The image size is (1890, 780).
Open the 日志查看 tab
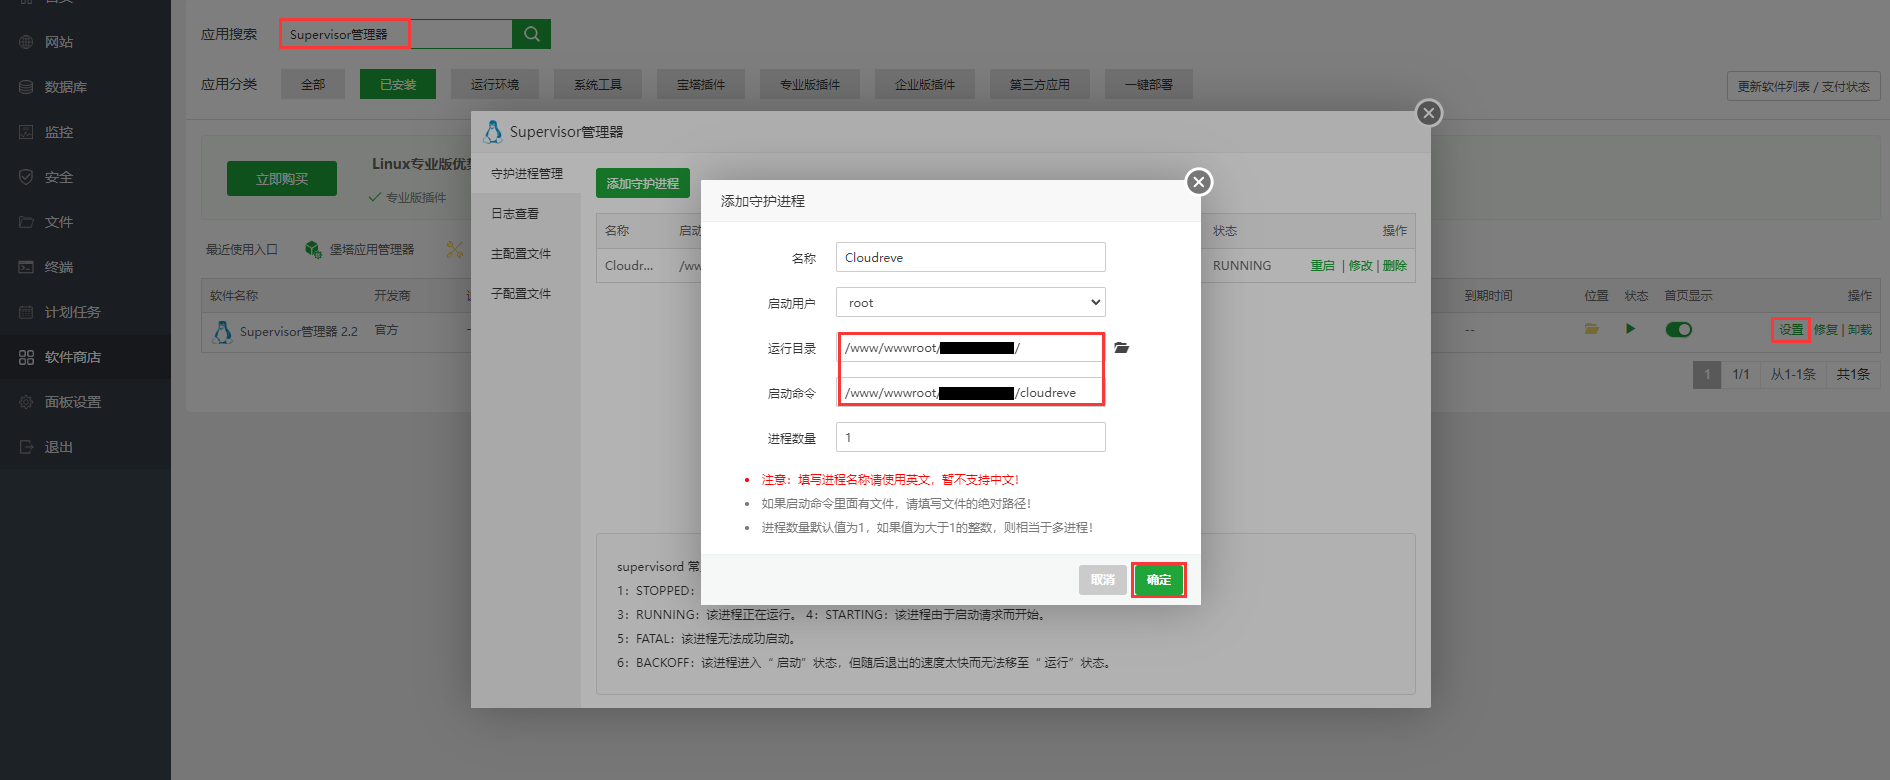526,214
